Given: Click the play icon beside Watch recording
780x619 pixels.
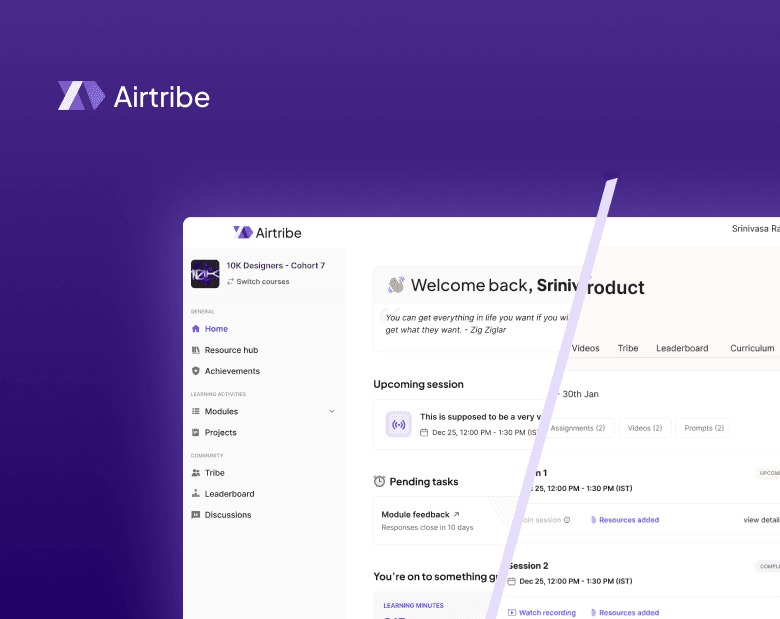Looking at the screenshot, I should click(512, 613).
